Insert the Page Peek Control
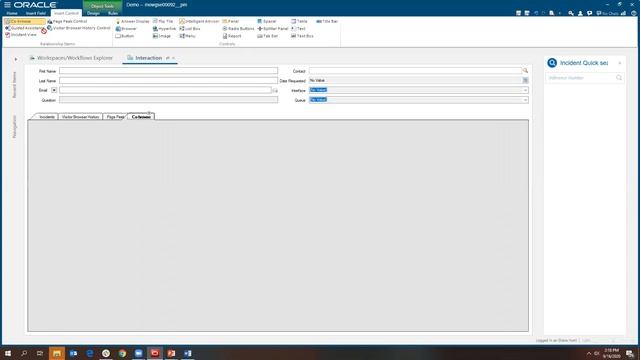This screenshot has width=640, height=360. 67,21
